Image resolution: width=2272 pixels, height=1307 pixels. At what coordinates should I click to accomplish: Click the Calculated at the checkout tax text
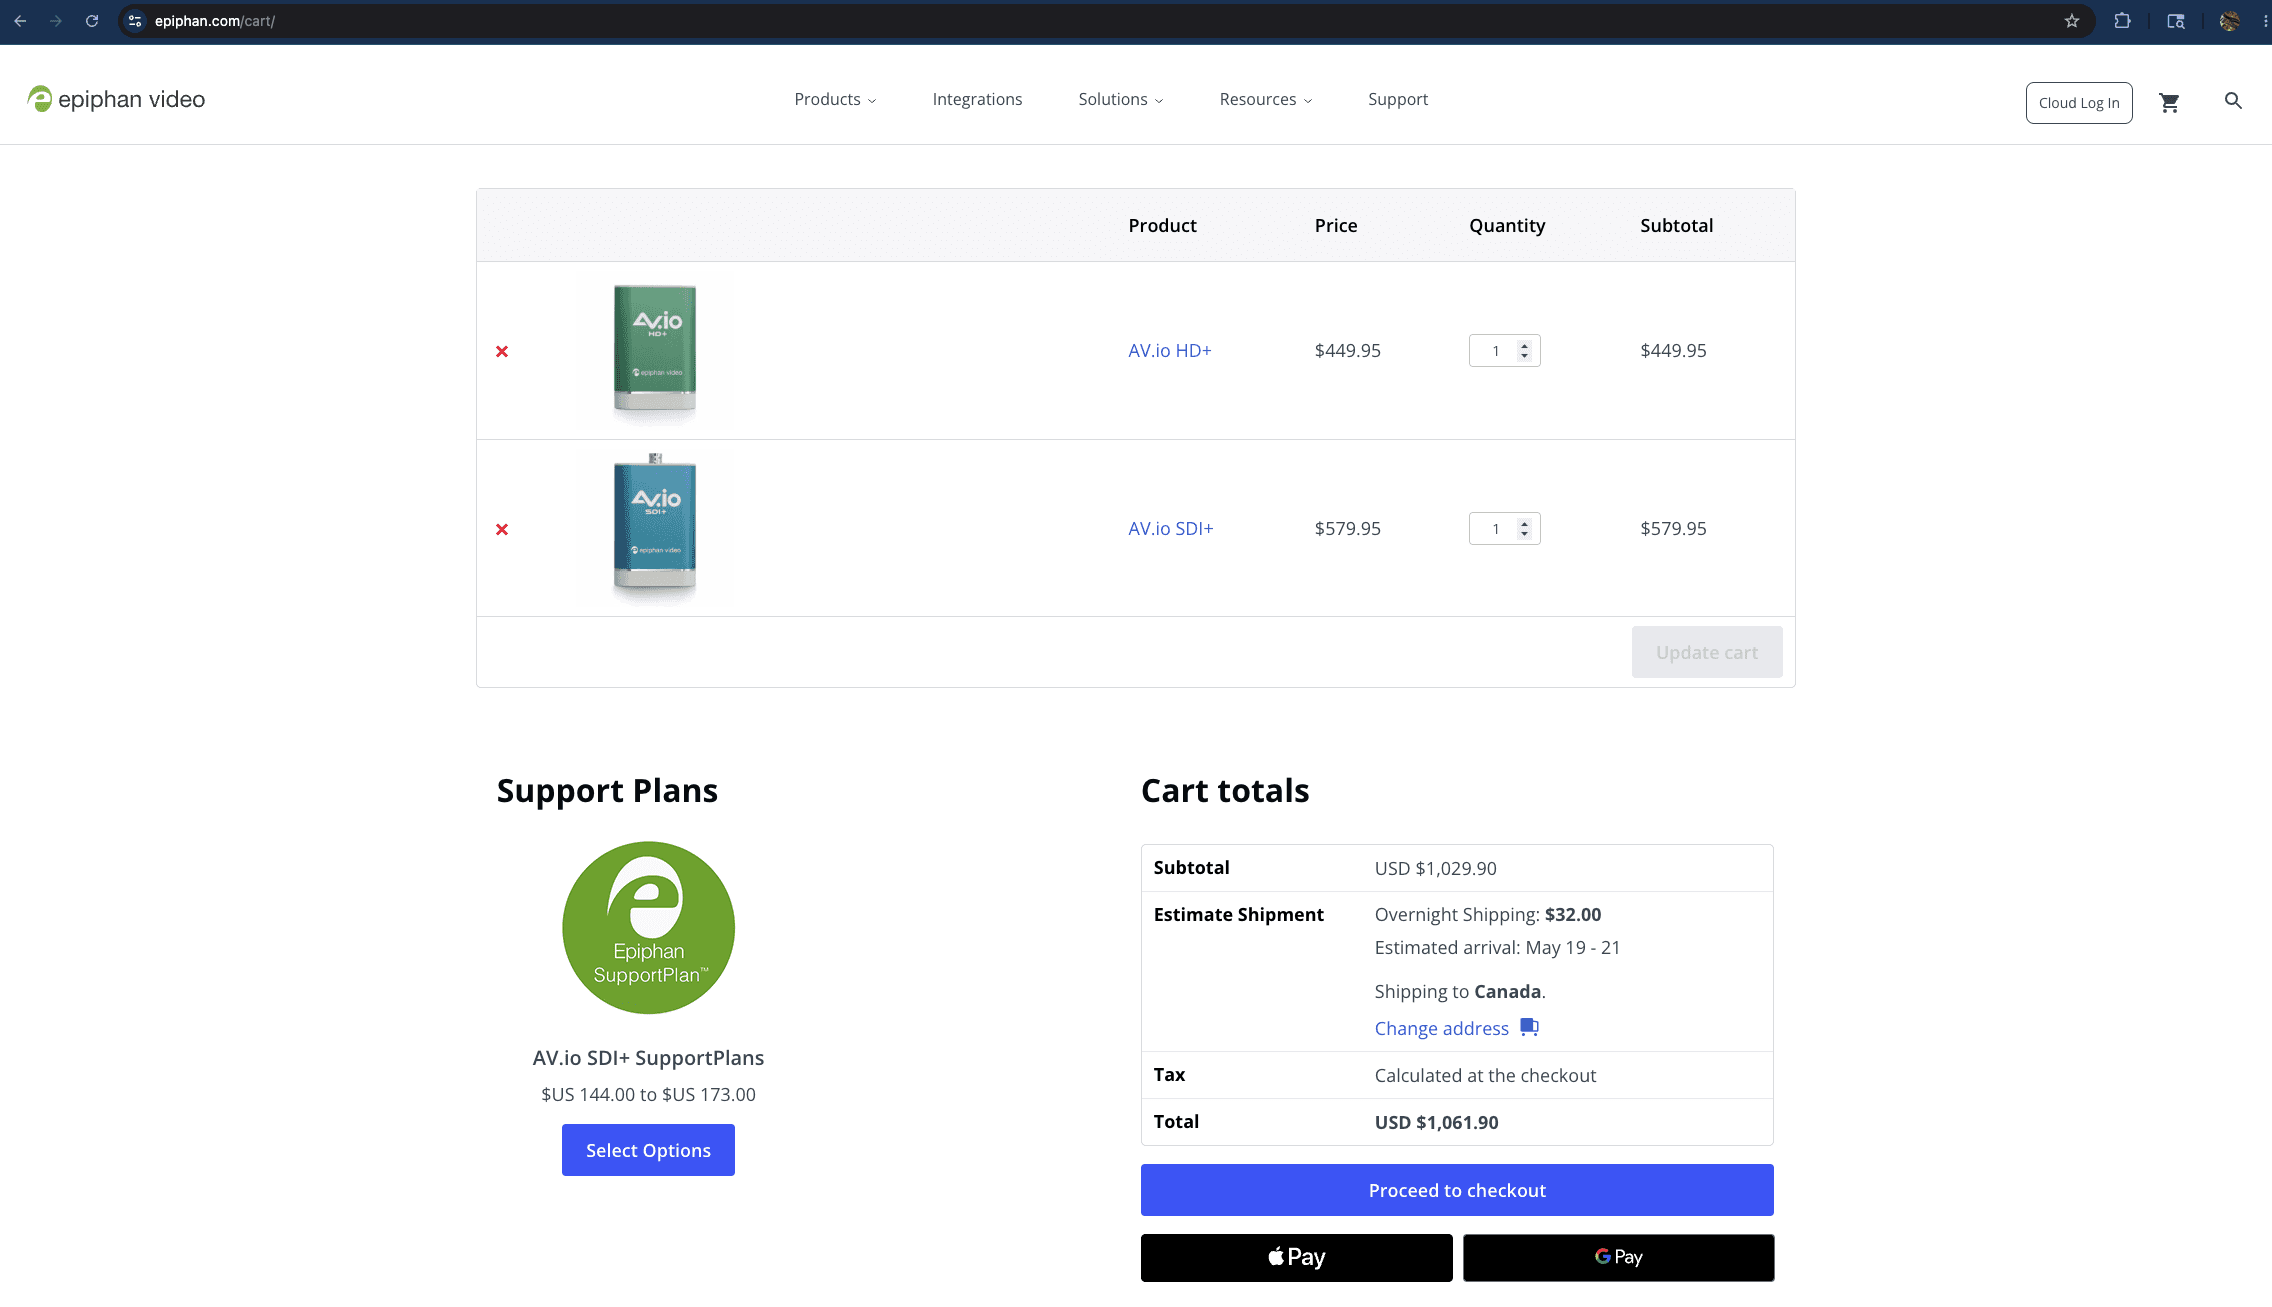click(x=1485, y=1075)
